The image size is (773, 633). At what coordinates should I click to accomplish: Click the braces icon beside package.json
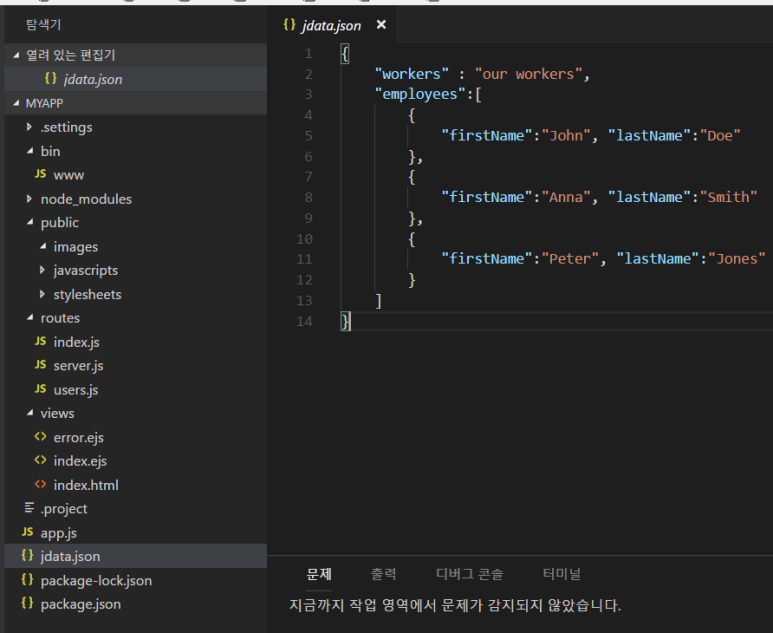pyautogui.click(x=28, y=604)
